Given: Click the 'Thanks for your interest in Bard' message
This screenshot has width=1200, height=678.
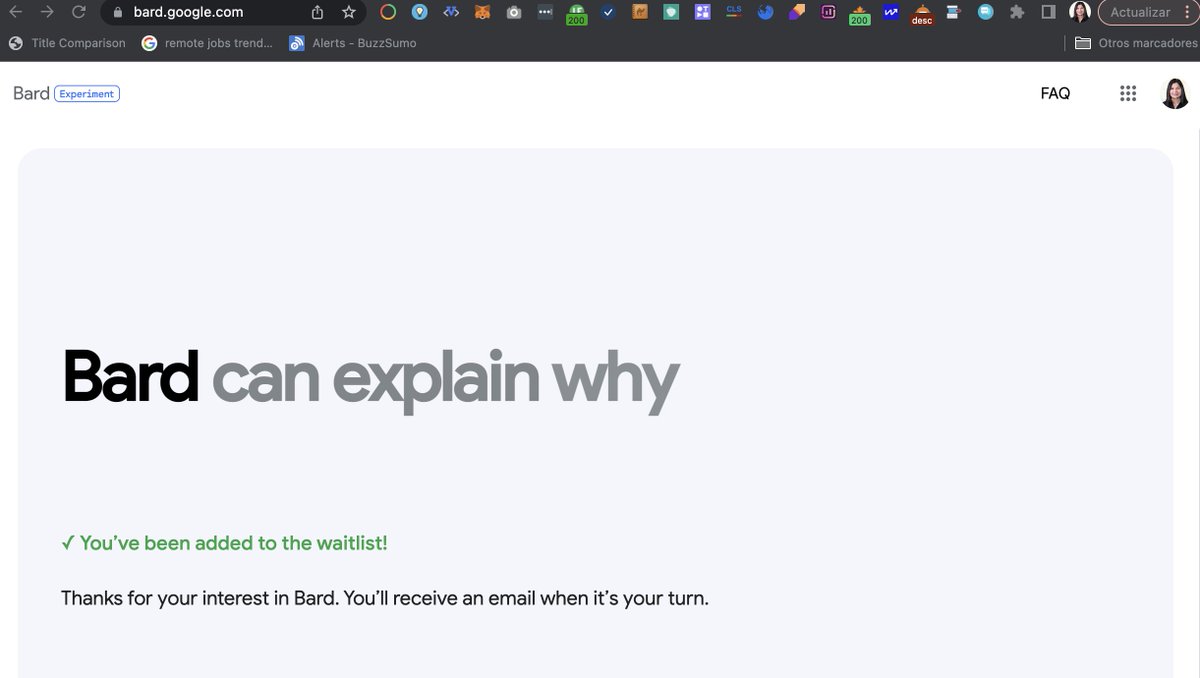Looking at the screenshot, I should pyautogui.click(x=385, y=598).
